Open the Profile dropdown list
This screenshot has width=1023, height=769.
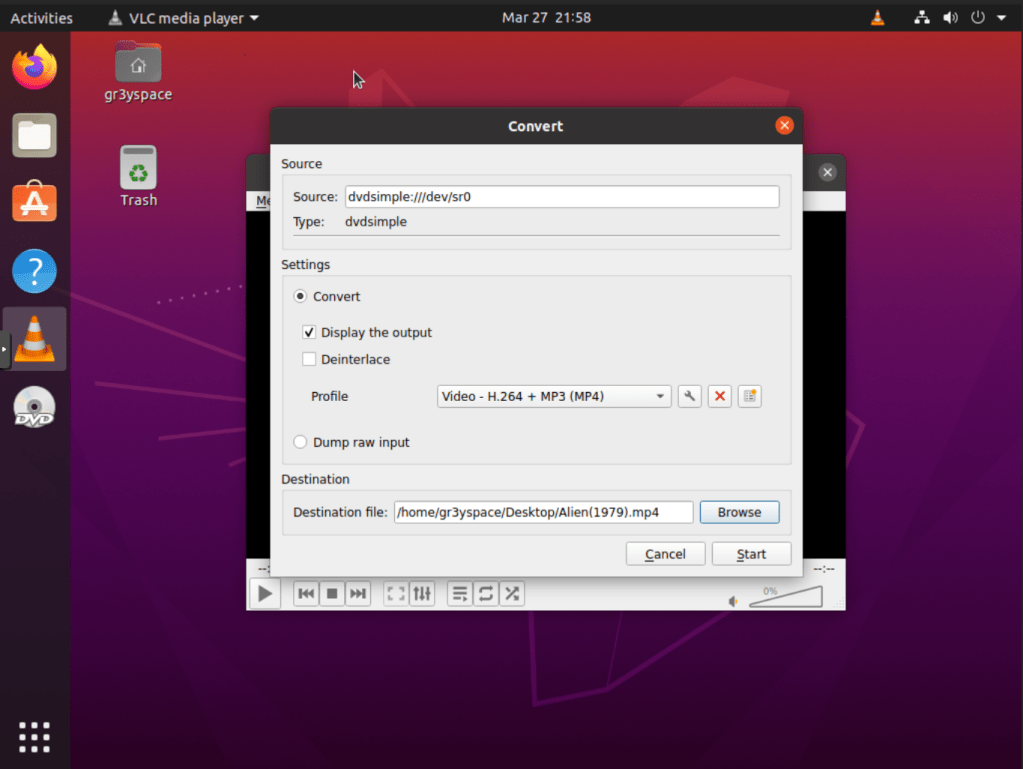(554, 397)
